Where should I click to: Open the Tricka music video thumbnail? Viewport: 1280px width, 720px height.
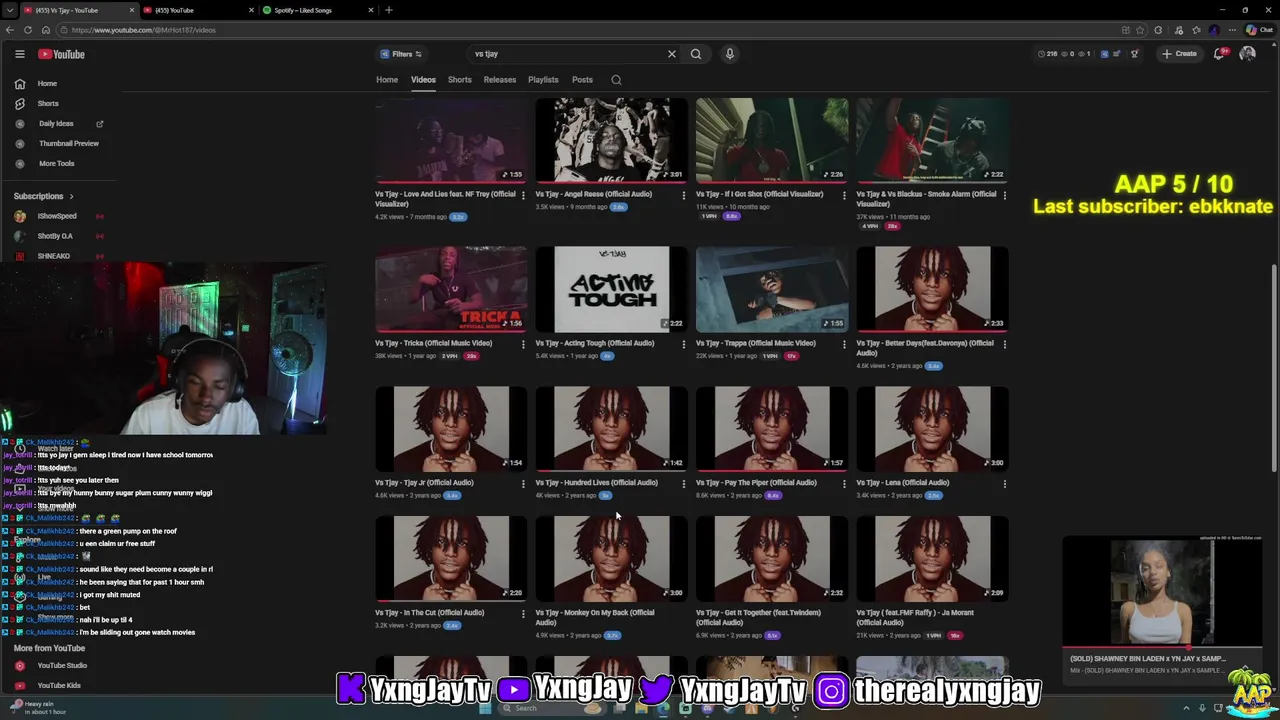(451, 289)
